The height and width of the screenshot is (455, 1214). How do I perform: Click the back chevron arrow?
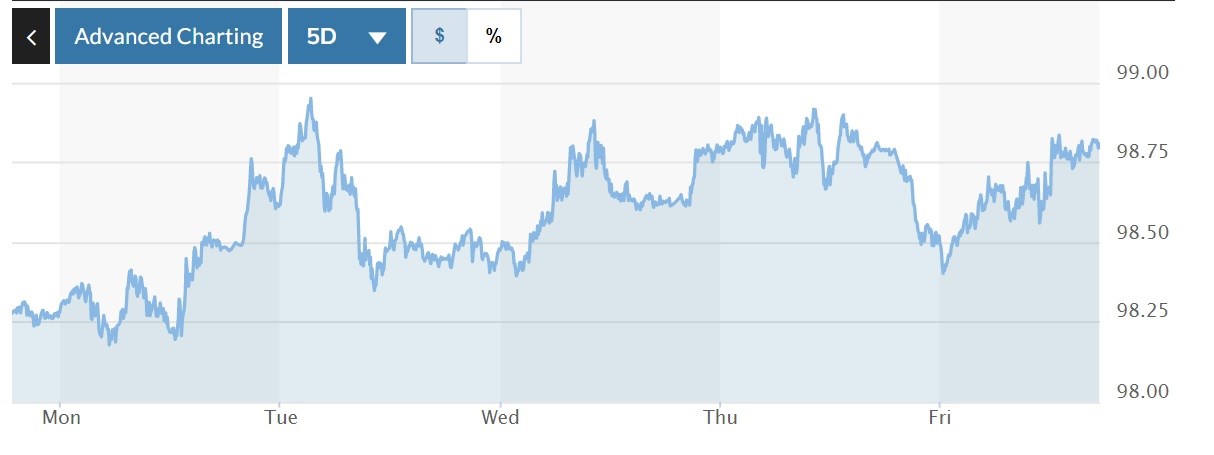[31, 37]
